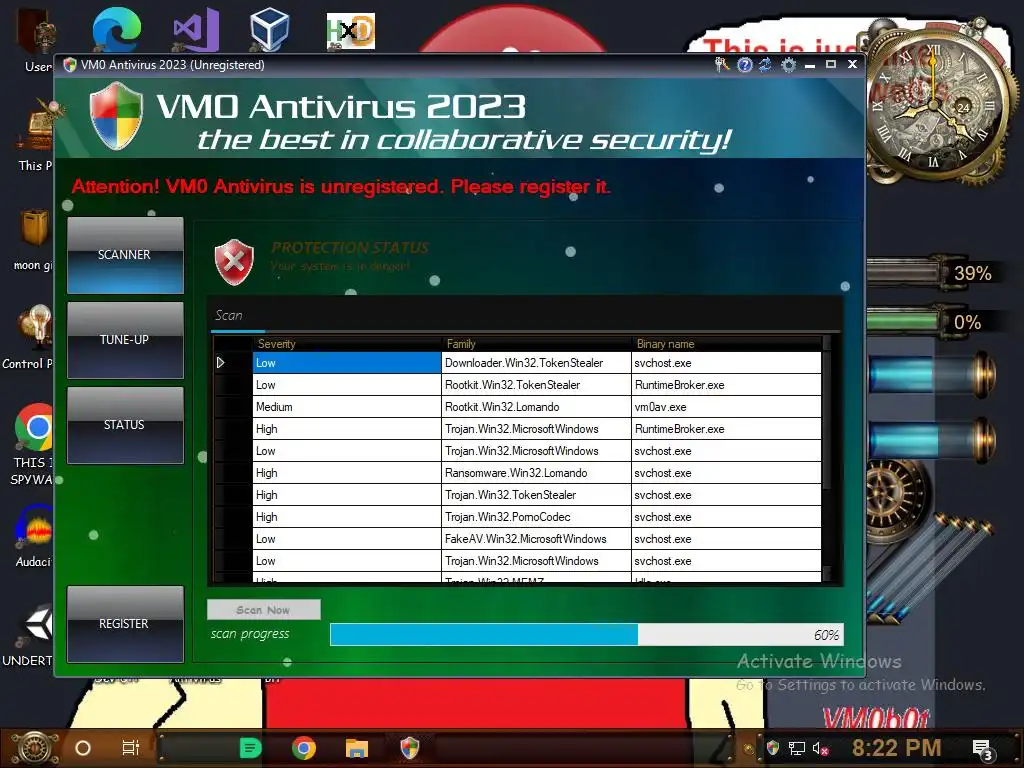Image resolution: width=1024 pixels, height=768 pixels.
Task: Open the TUNE-UP section
Action: pos(125,340)
